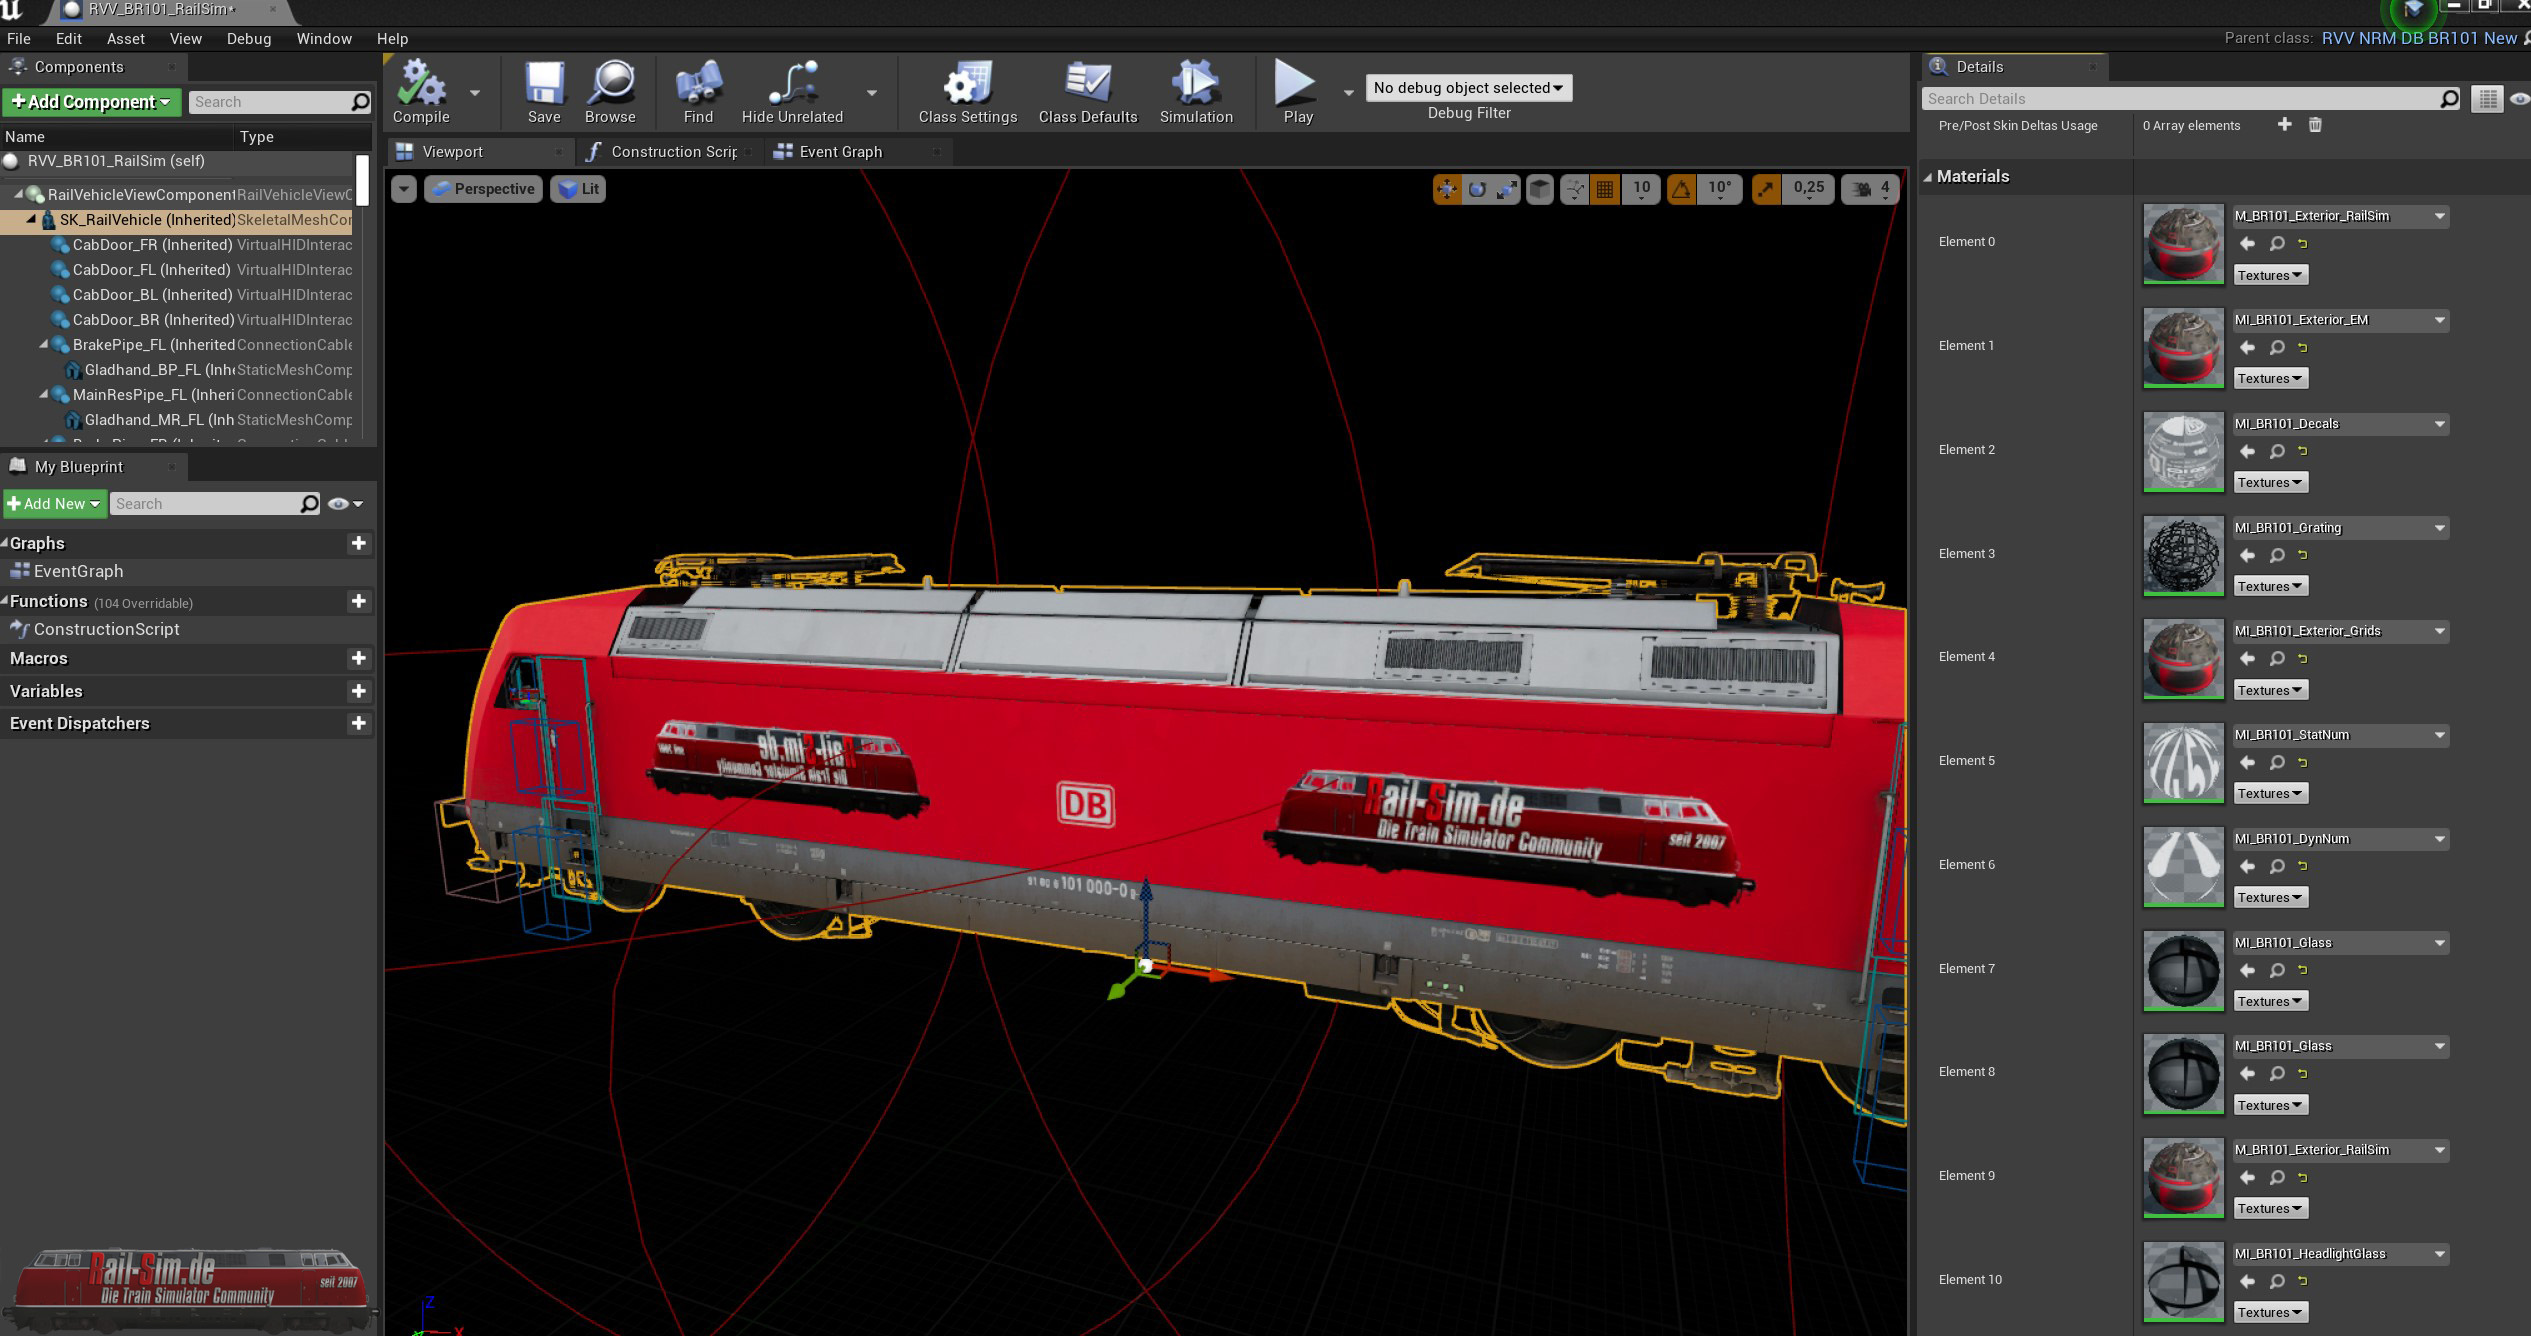The image size is (2531, 1336).
Task: Toggle My Blueprint view options eye
Action: (x=345, y=504)
